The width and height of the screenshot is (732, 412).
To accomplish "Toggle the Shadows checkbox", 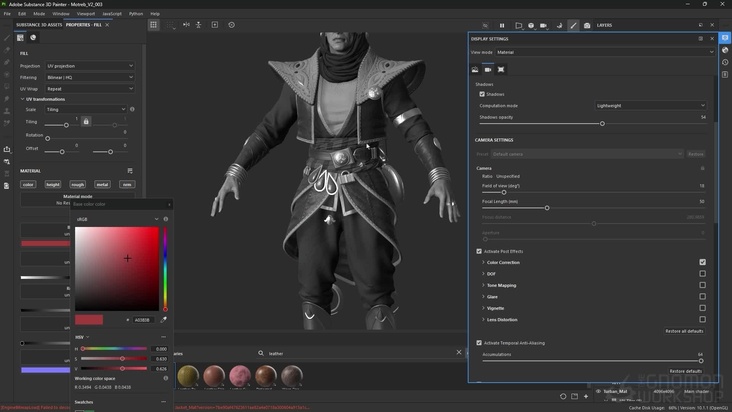I will pyautogui.click(x=482, y=94).
